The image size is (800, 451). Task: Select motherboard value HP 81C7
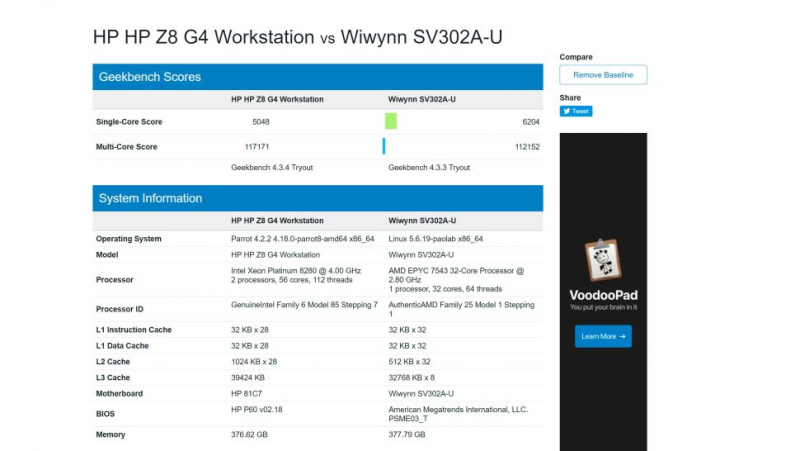pos(246,394)
